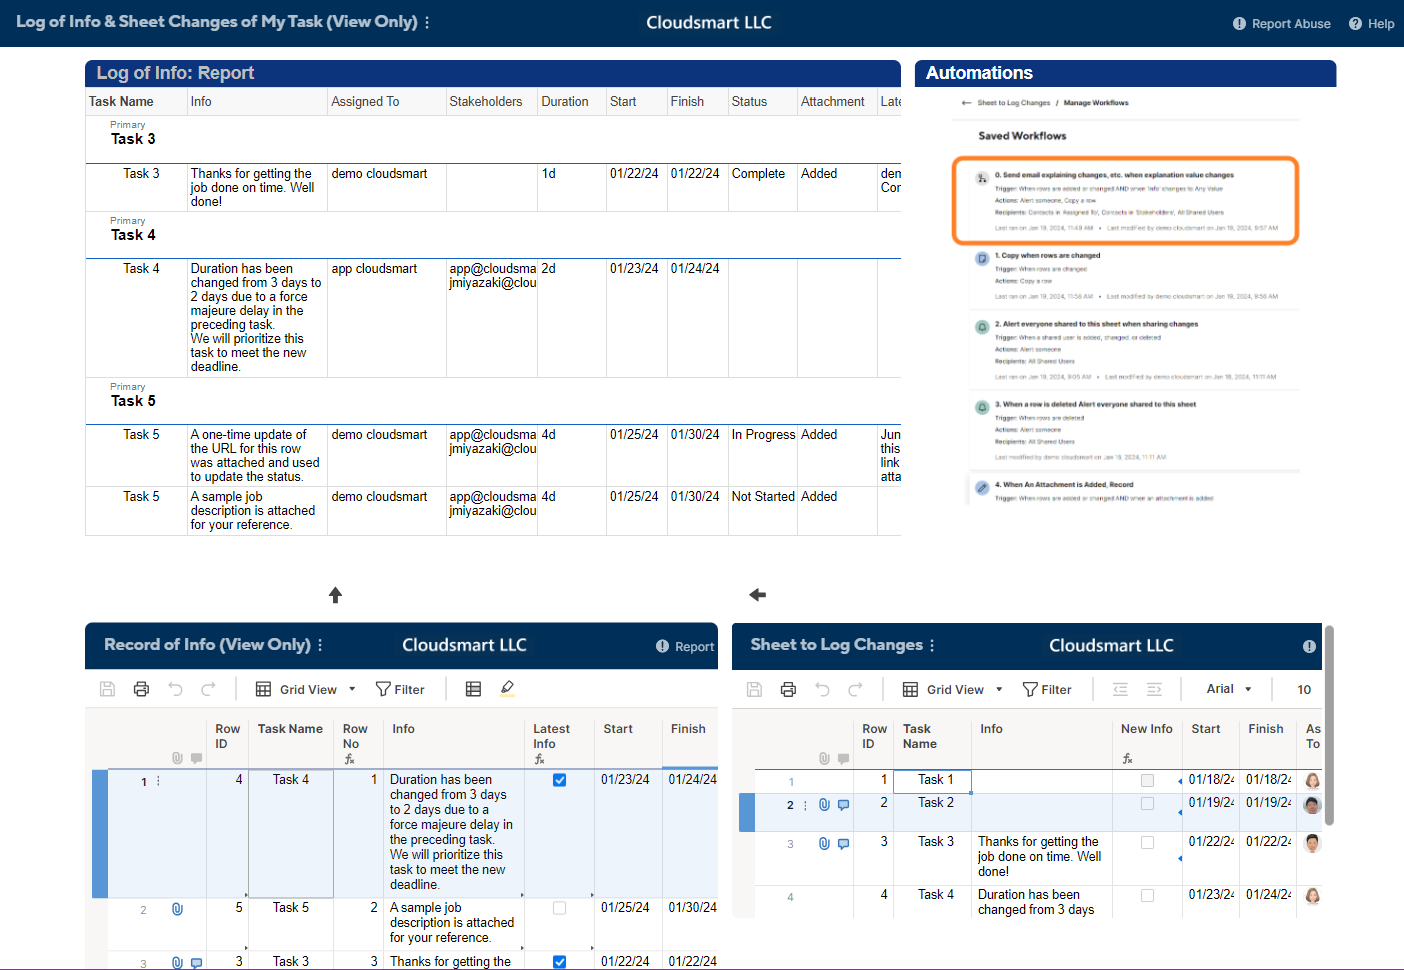Click highlight changes icon in Record of Info
Viewport: 1404px width, 970px height.
[507, 688]
